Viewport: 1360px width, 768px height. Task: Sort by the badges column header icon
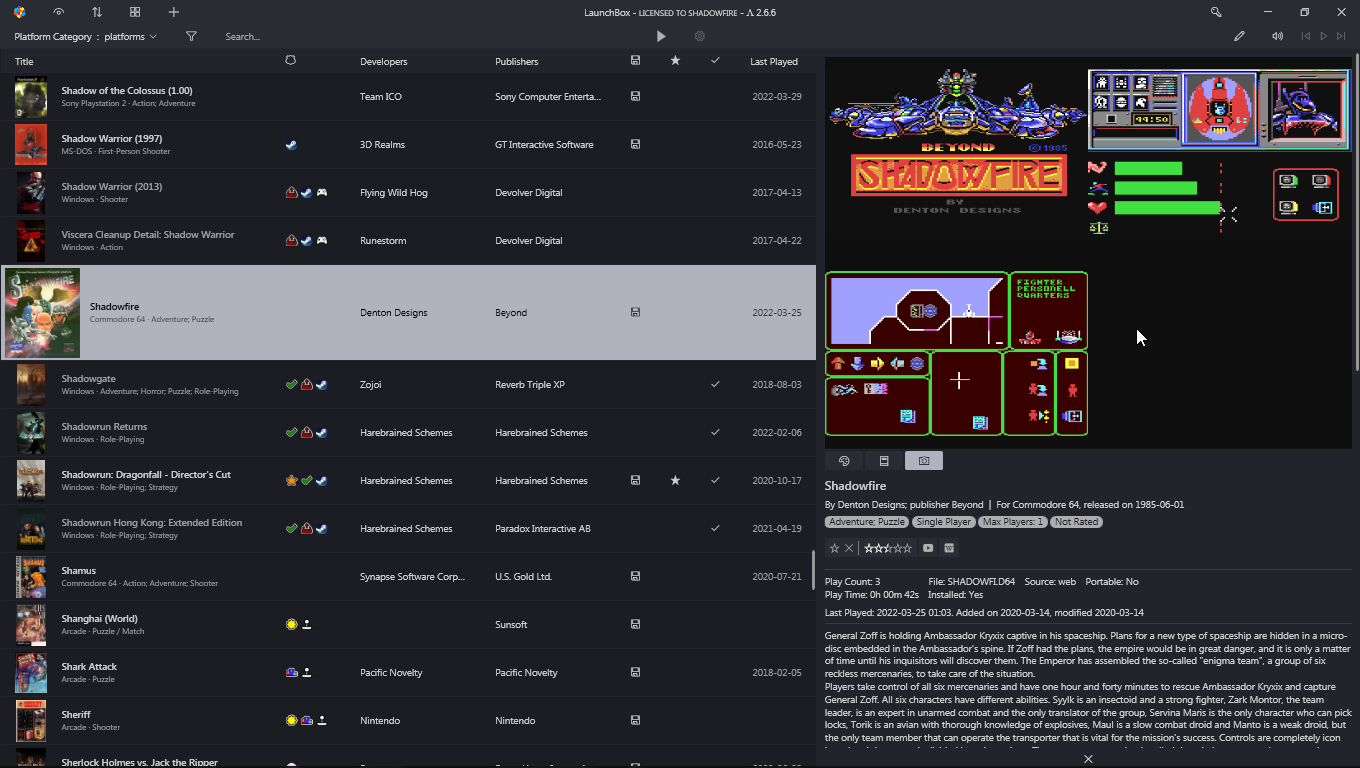tap(291, 61)
